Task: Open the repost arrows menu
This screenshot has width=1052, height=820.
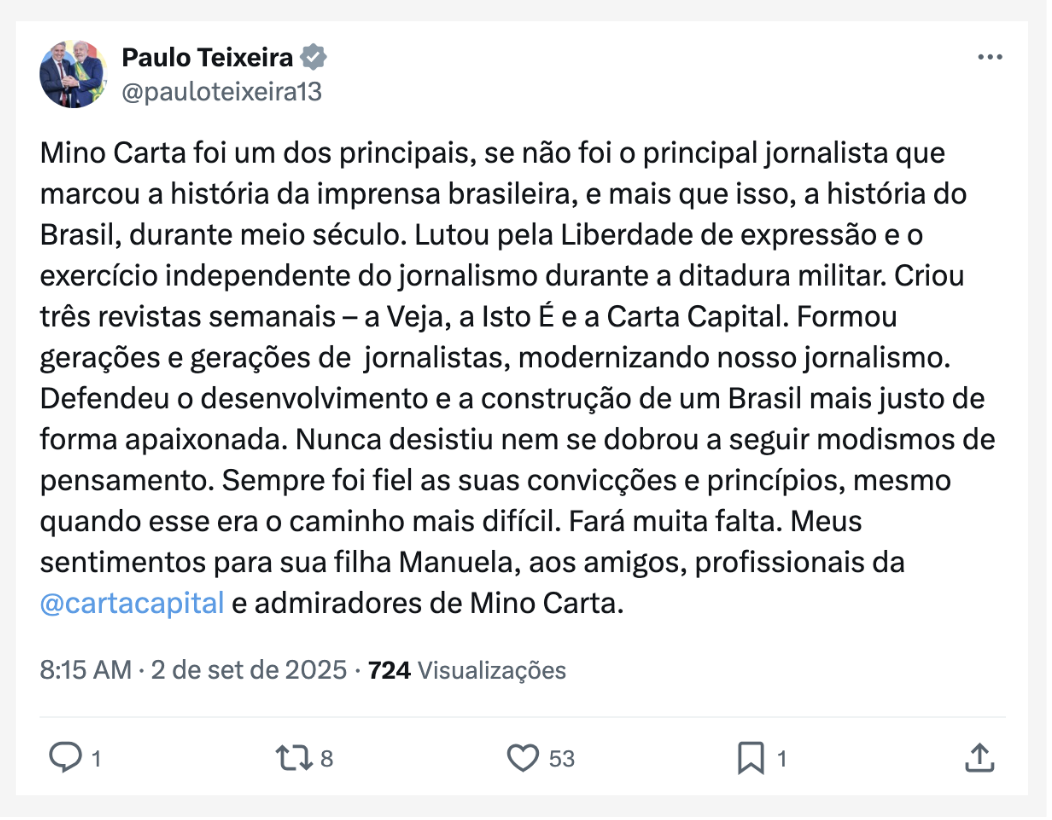Action: (293, 758)
